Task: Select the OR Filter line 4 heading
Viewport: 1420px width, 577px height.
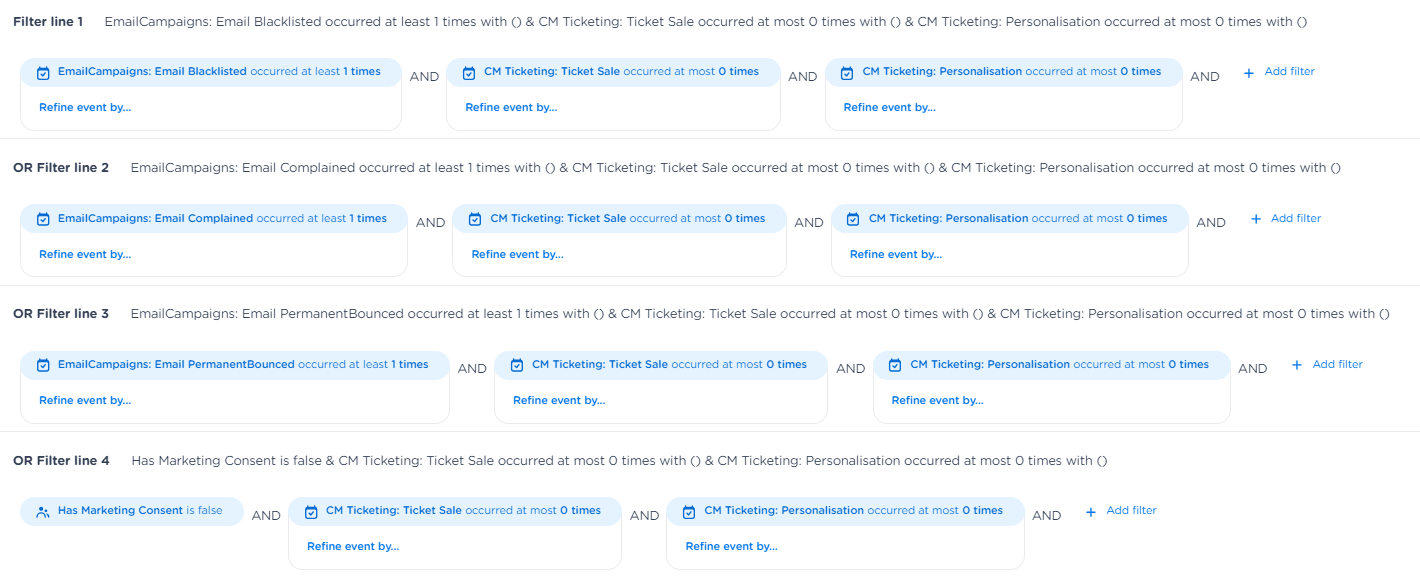Action: [61, 461]
